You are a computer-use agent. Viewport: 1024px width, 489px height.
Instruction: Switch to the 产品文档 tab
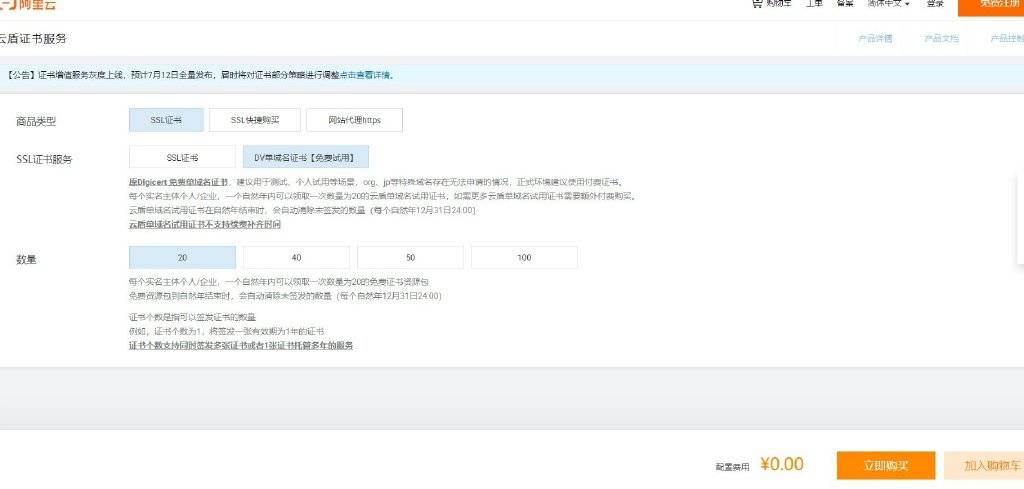coord(942,39)
